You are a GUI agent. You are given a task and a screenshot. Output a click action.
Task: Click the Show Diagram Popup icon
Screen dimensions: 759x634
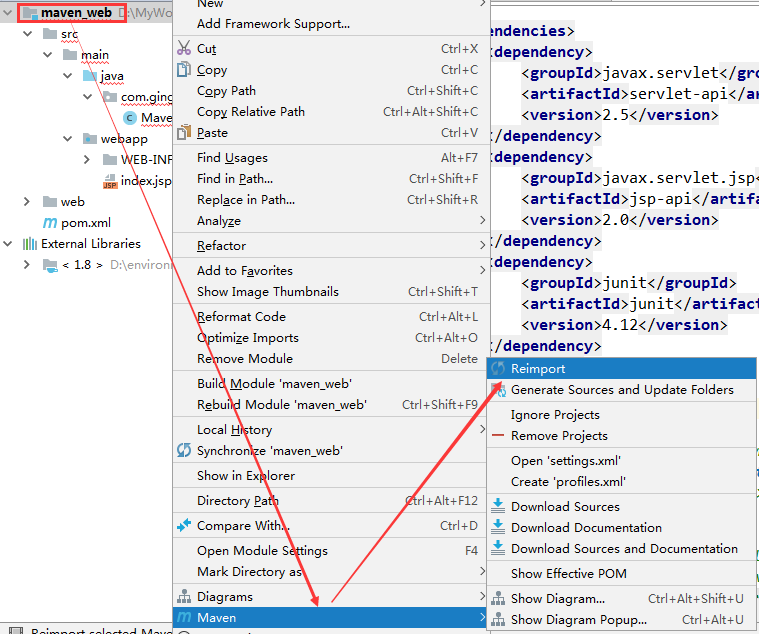click(x=498, y=619)
